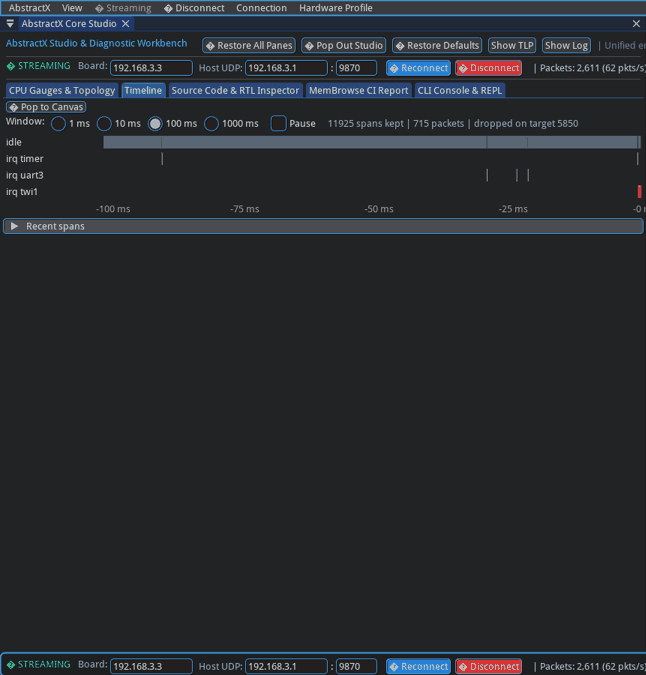Click the first irq uart3 tick marker
The height and width of the screenshot is (675, 646).
point(487,175)
